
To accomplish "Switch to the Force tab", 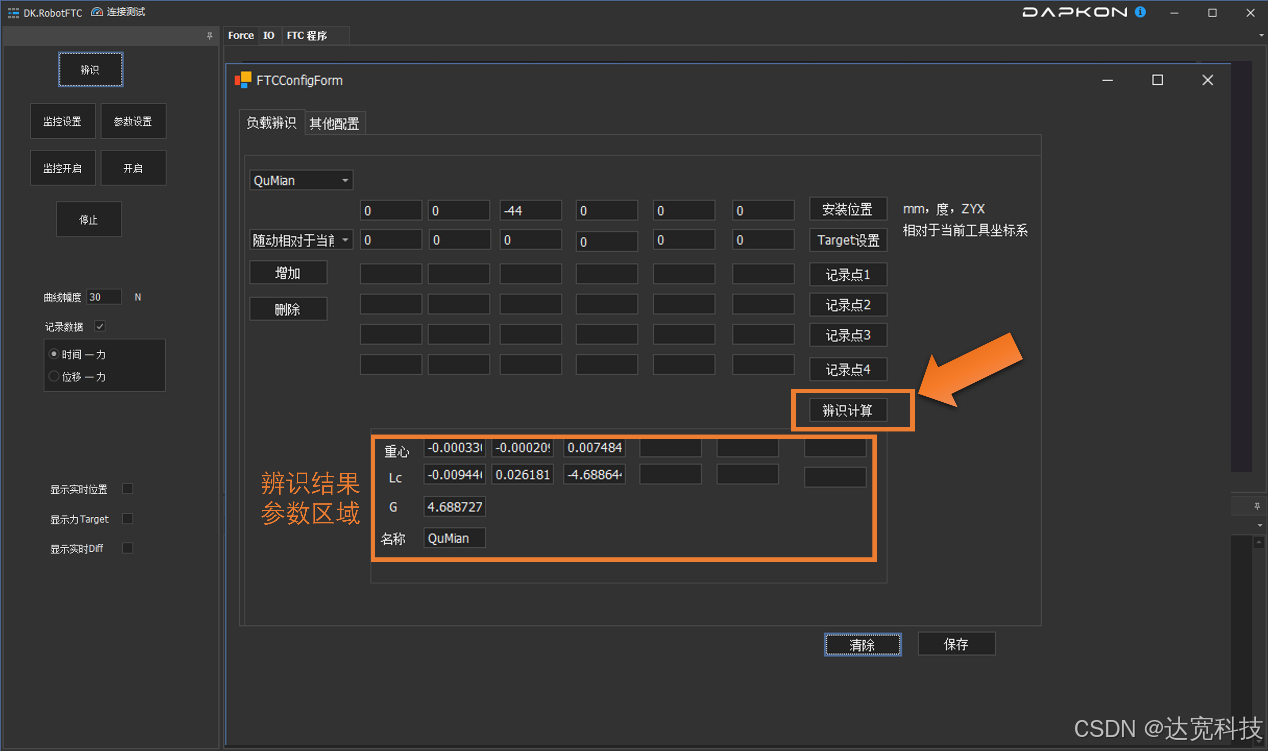I will tap(241, 35).
